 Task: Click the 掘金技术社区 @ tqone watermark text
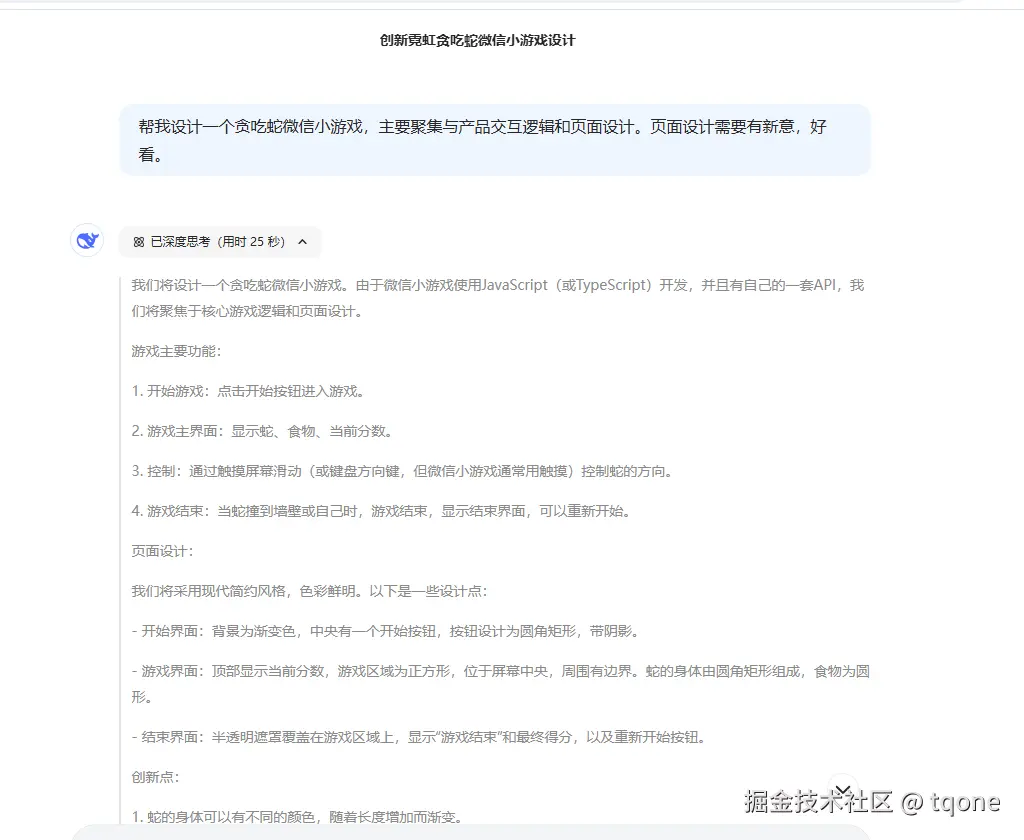coord(872,801)
